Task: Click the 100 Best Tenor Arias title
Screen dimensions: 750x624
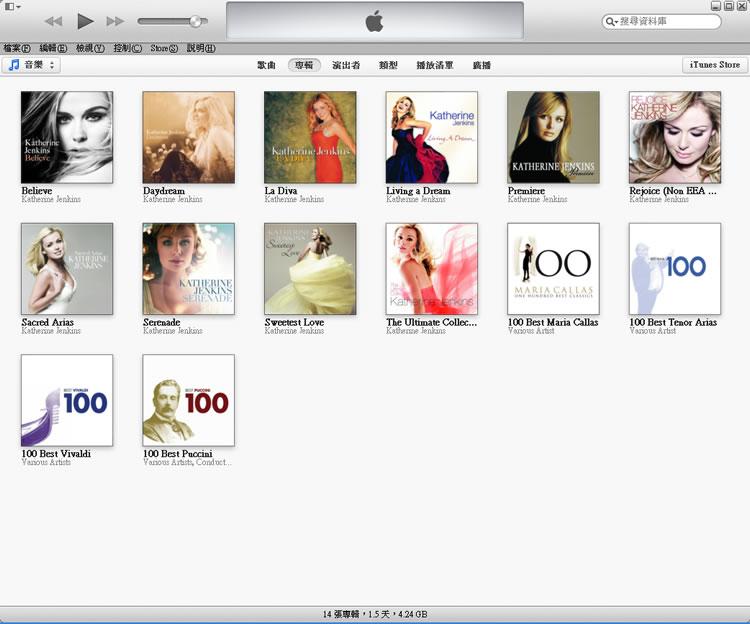Action: [x=673, y=322]
